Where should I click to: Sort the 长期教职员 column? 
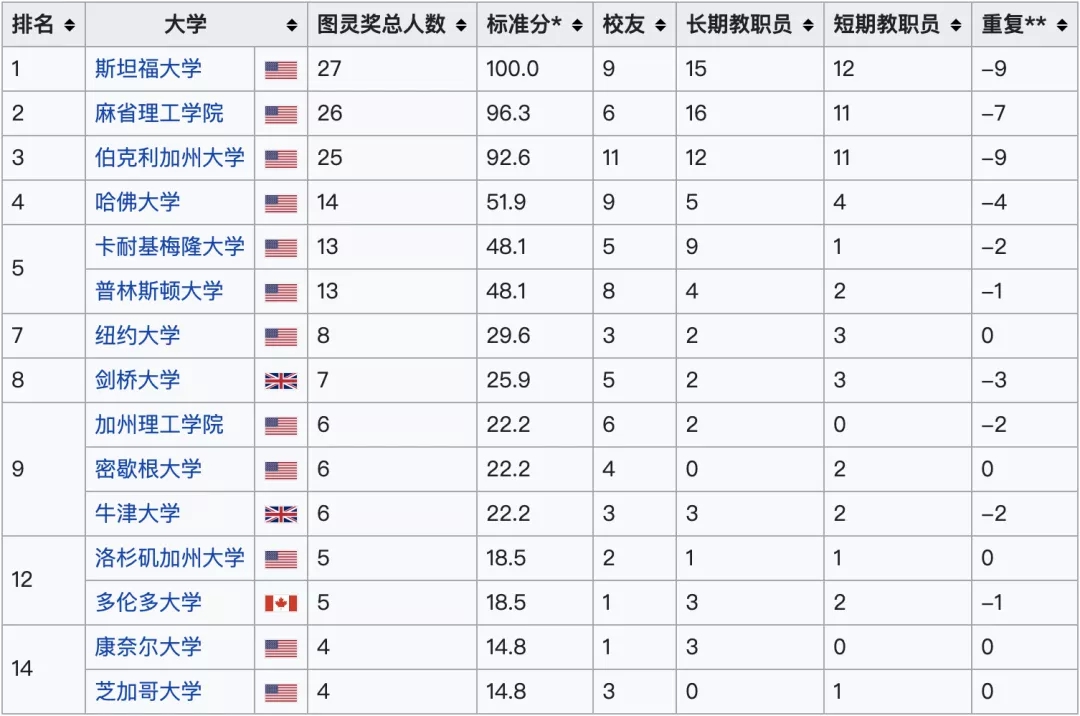click(807, 25)
